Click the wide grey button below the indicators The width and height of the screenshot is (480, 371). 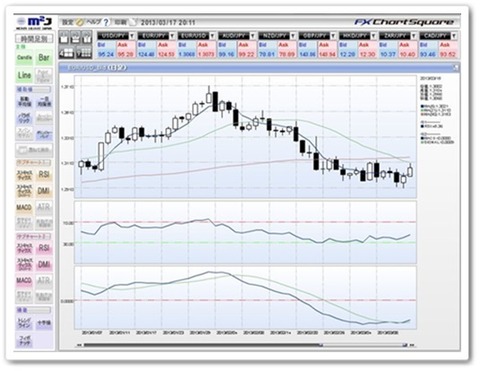[34, 150]
